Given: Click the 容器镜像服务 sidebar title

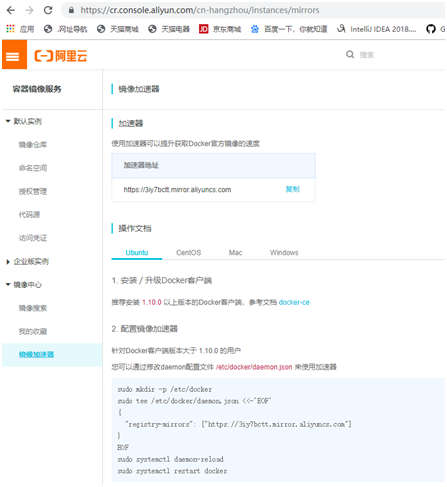Looking at the screenshot, I should 37,89.
